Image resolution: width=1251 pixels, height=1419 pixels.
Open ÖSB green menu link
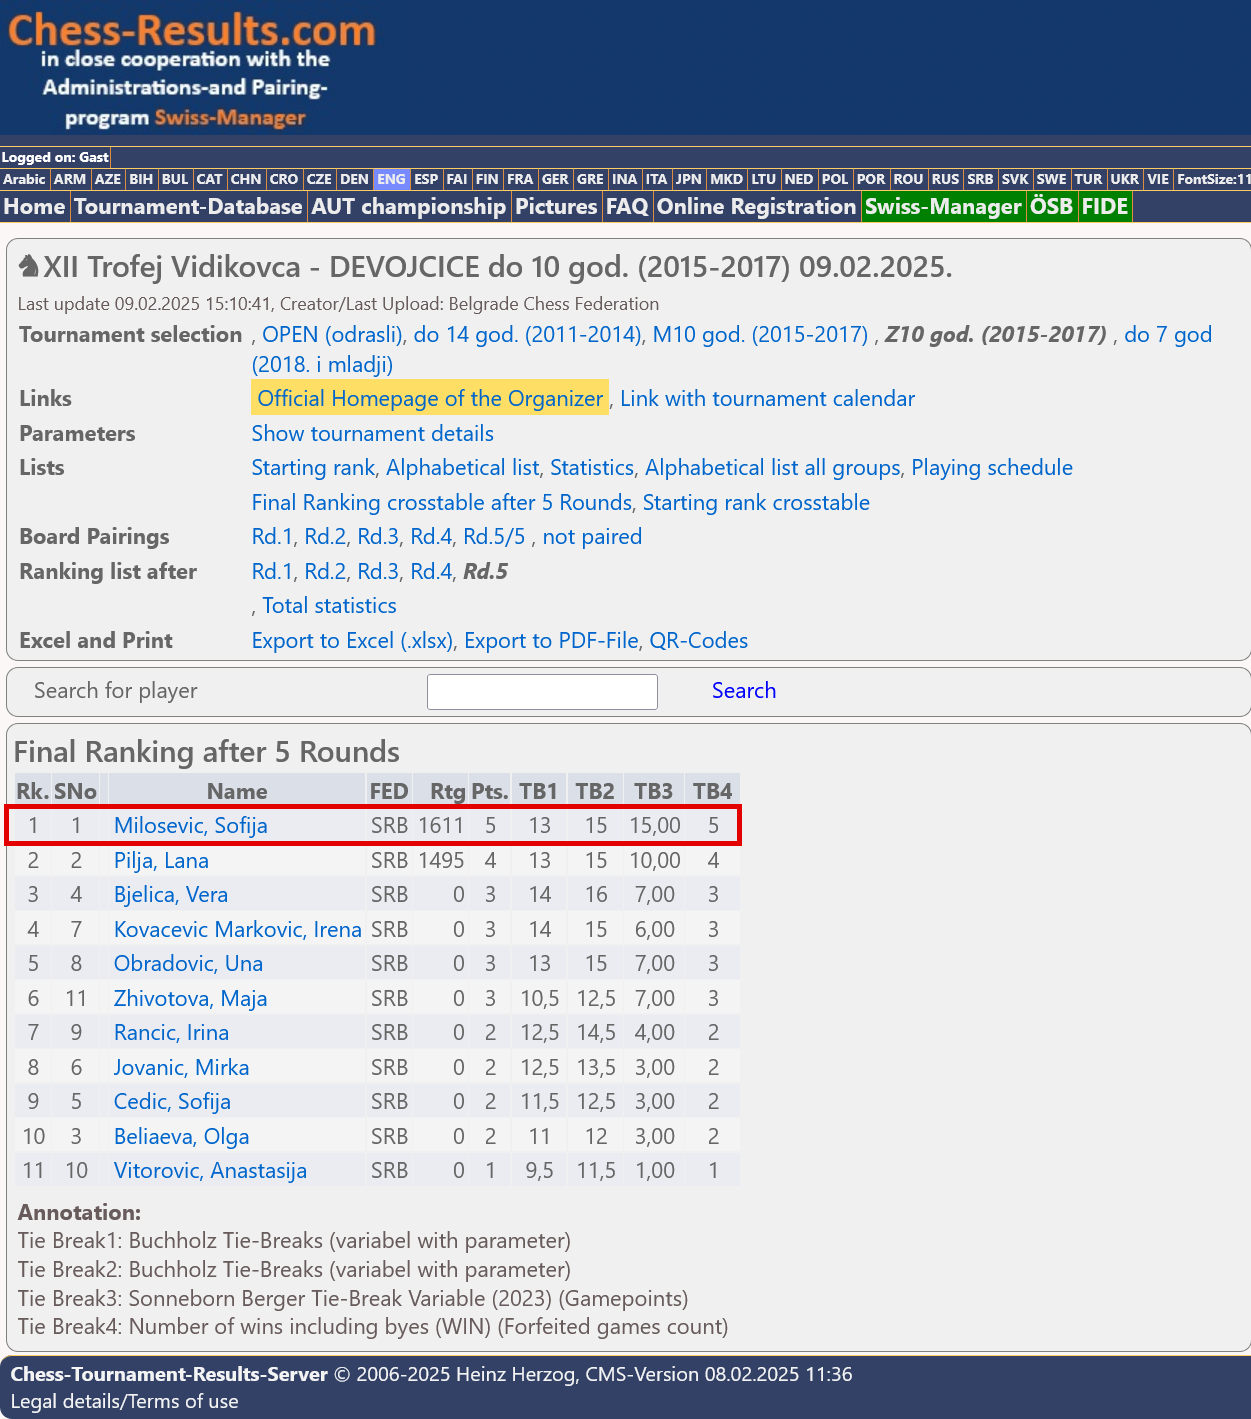pyautogui.click(x=1051, y=207)
